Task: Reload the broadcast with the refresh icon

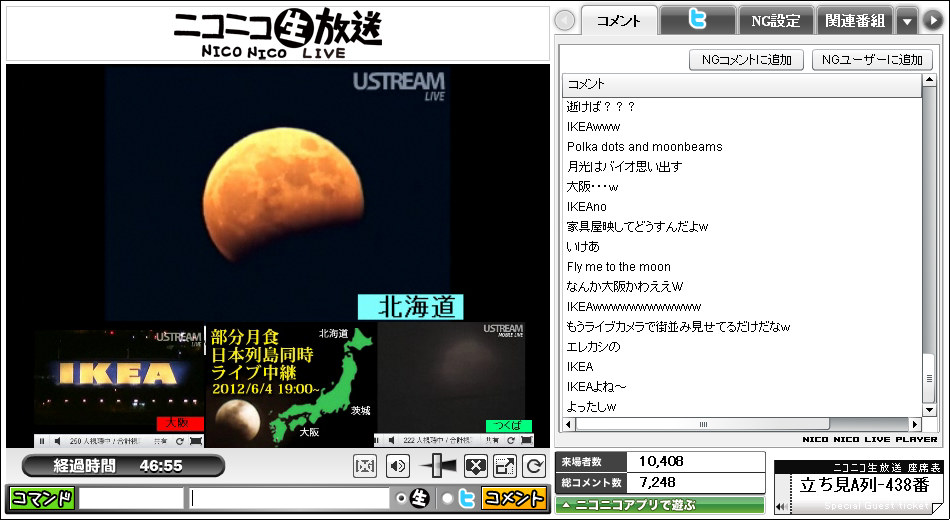Action: (534, 466)
